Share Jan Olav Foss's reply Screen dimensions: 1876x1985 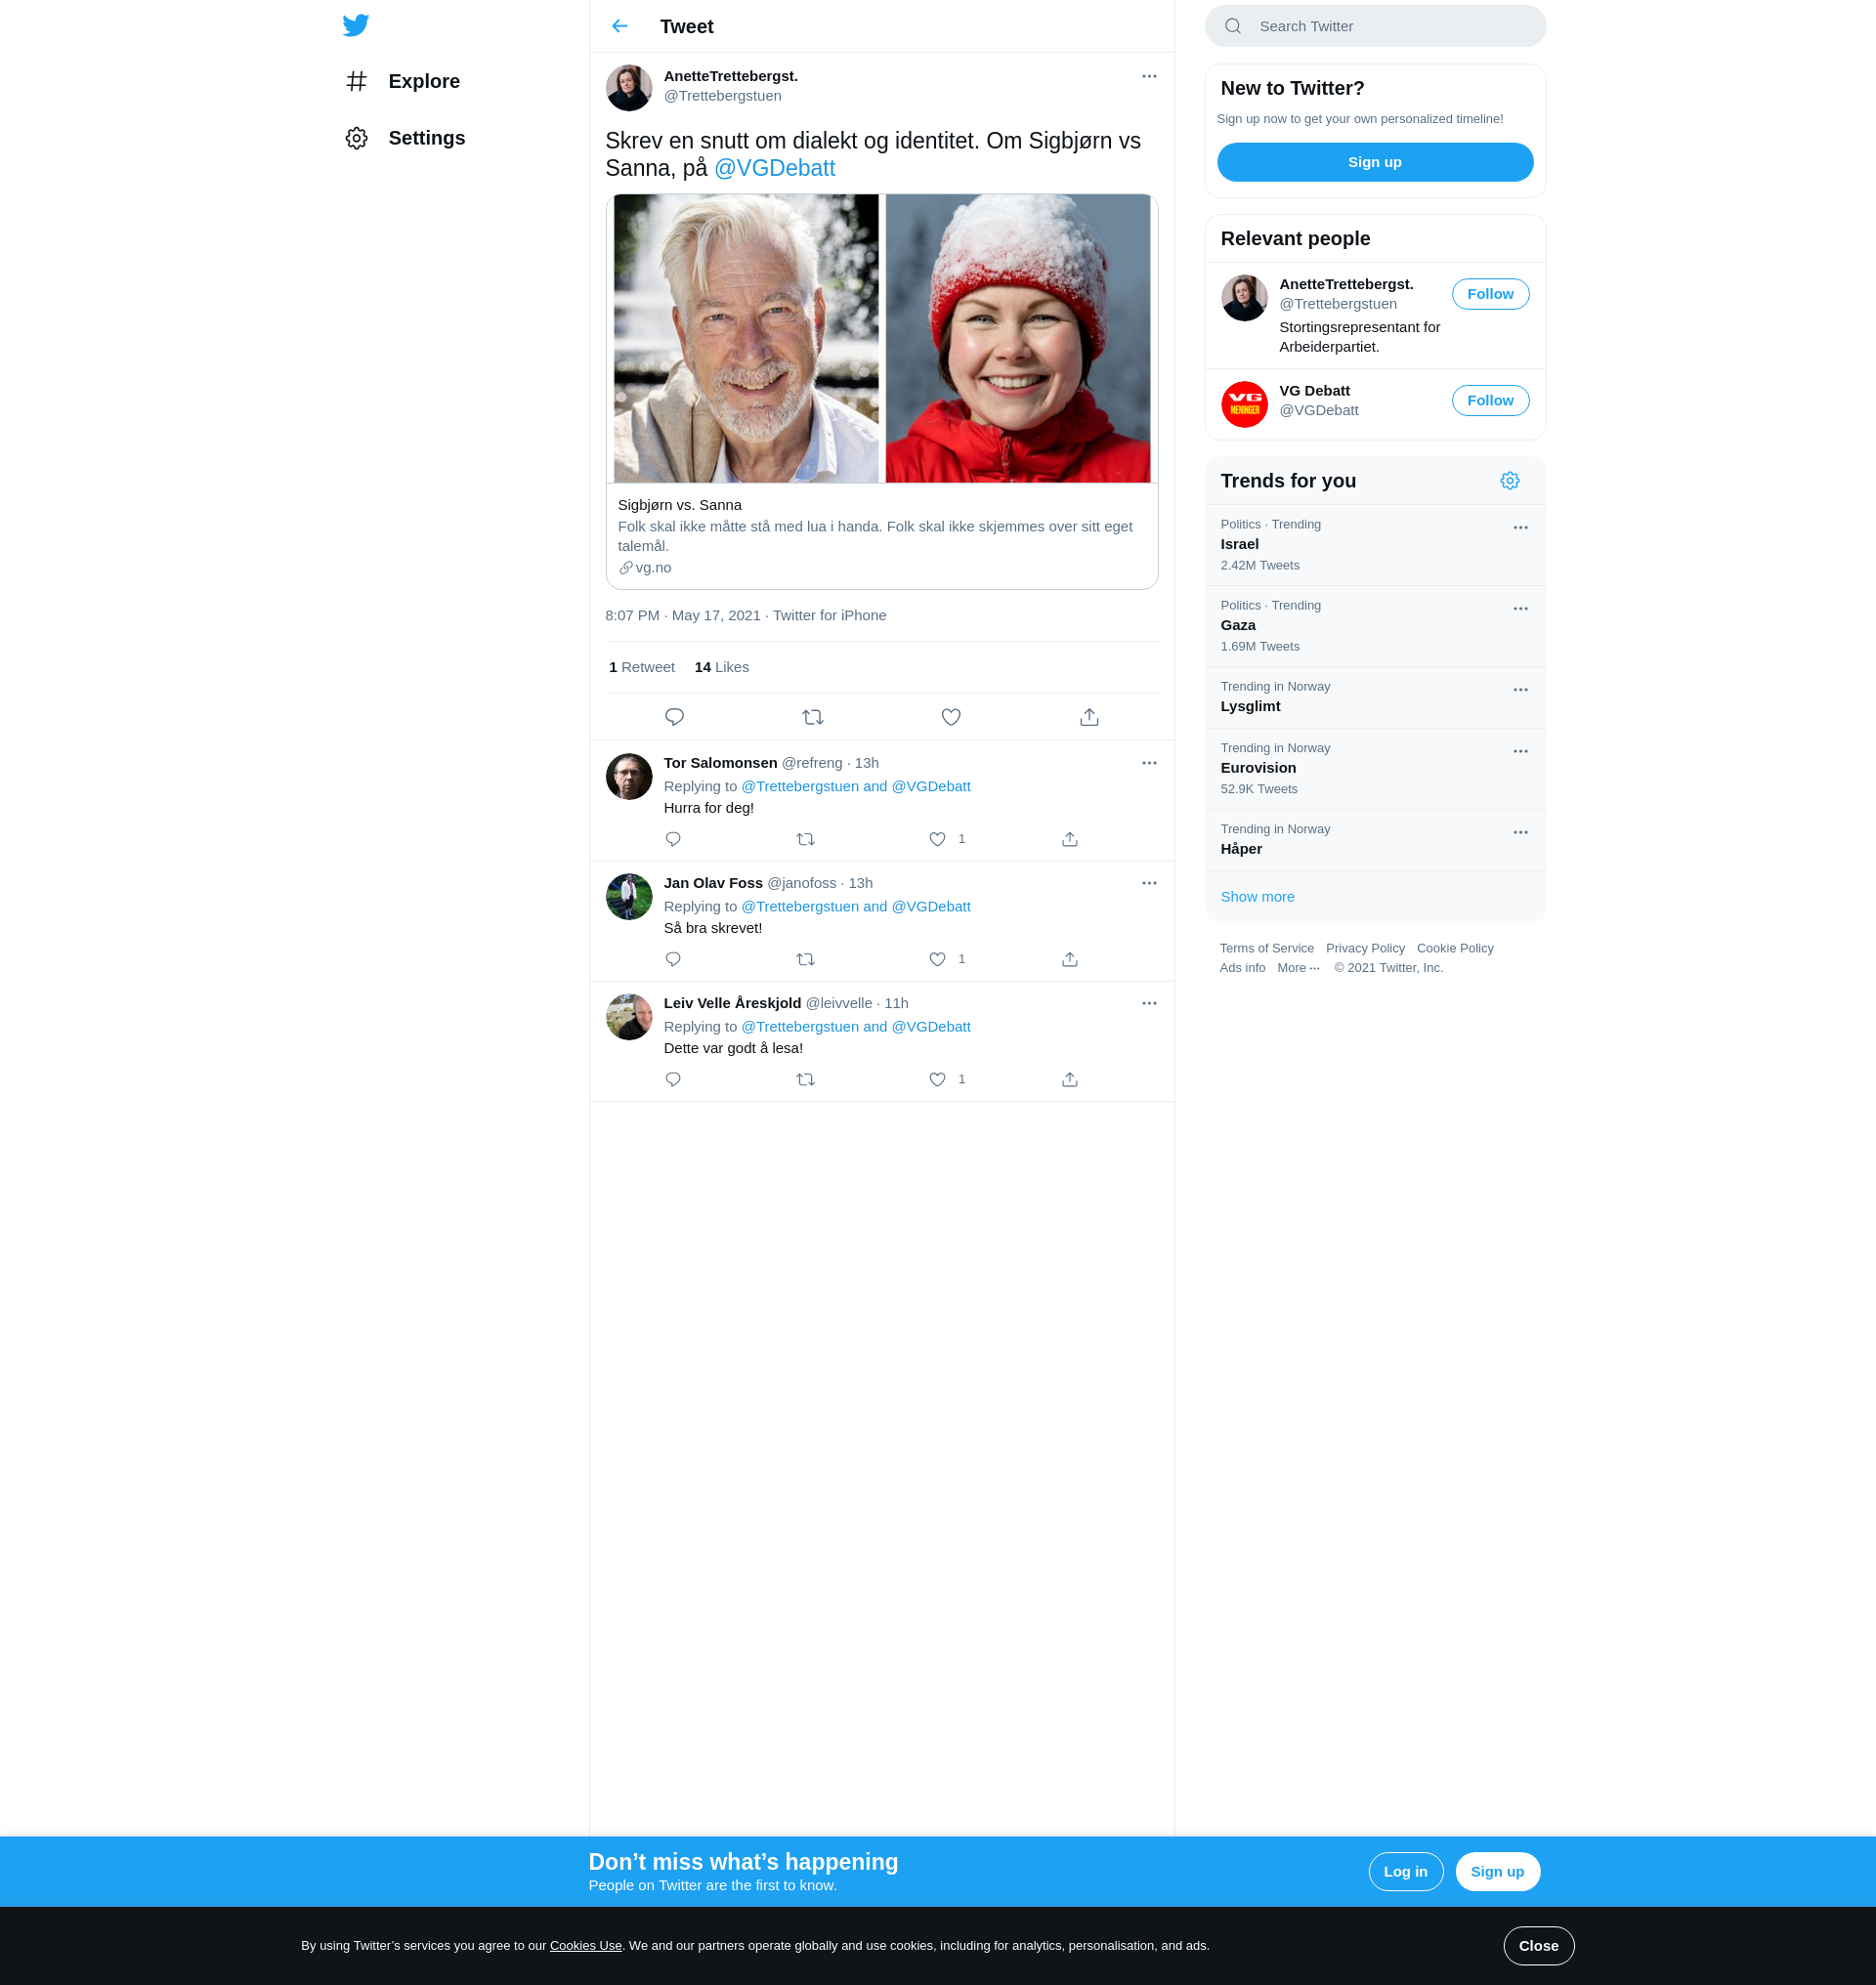pos(1070,959)
